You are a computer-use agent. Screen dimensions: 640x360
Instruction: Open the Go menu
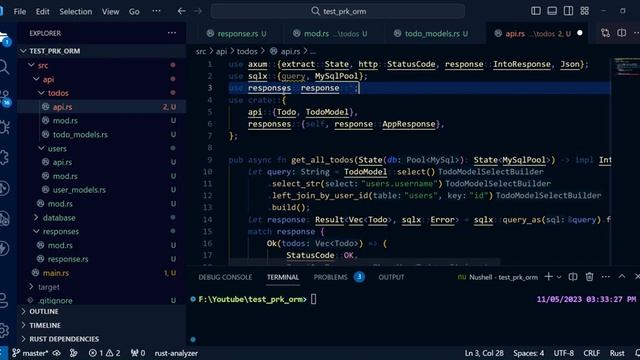(x=134, y=11)
